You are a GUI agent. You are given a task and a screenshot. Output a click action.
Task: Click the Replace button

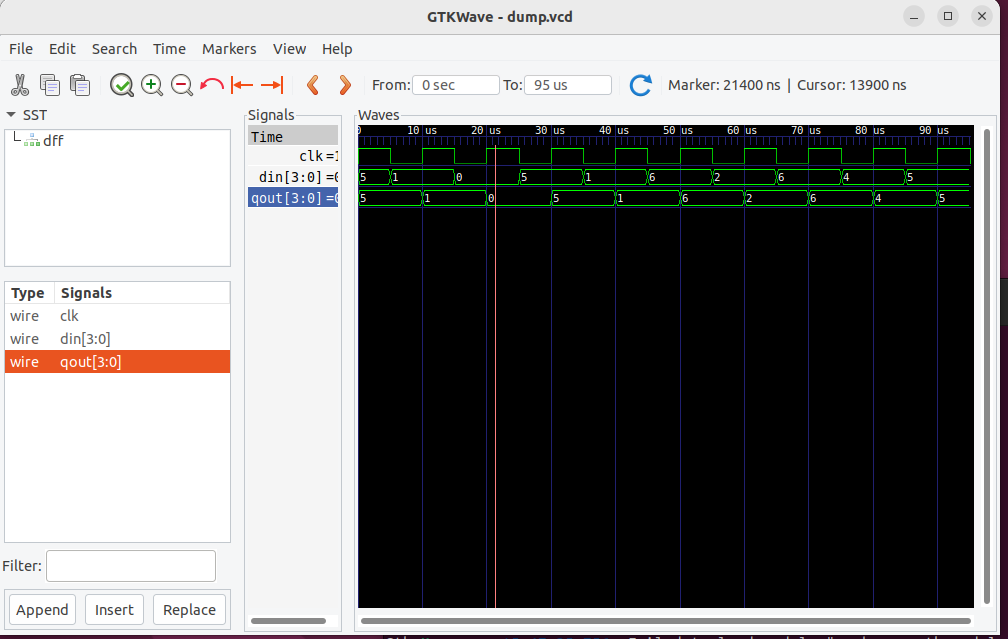pyautogui.click(x=189, y=609)
